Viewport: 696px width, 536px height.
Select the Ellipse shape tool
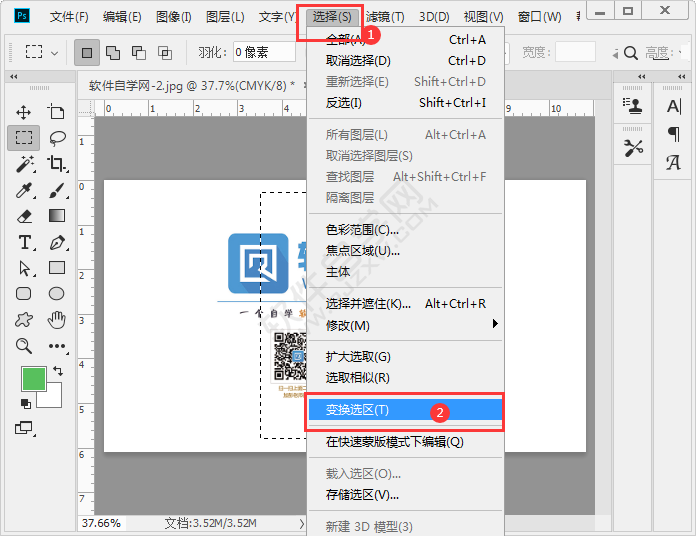[x=56, y=294]
